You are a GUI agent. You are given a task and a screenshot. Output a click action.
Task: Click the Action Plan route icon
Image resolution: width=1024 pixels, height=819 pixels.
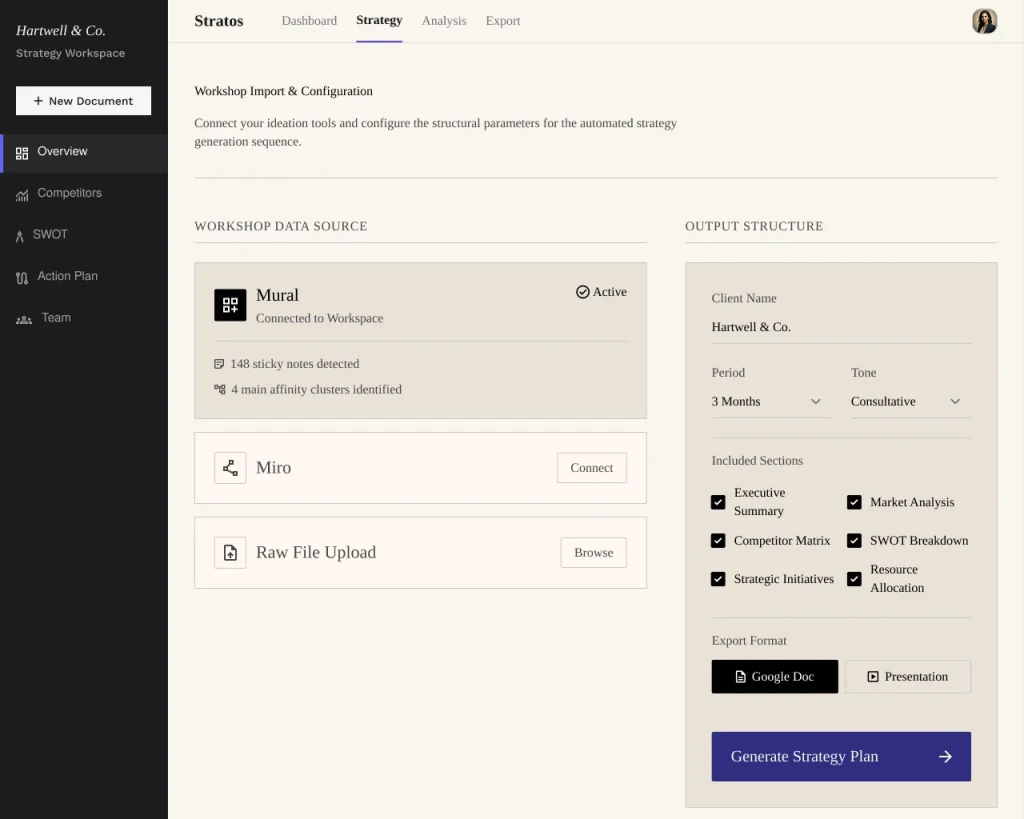click(x=22, y=278)
